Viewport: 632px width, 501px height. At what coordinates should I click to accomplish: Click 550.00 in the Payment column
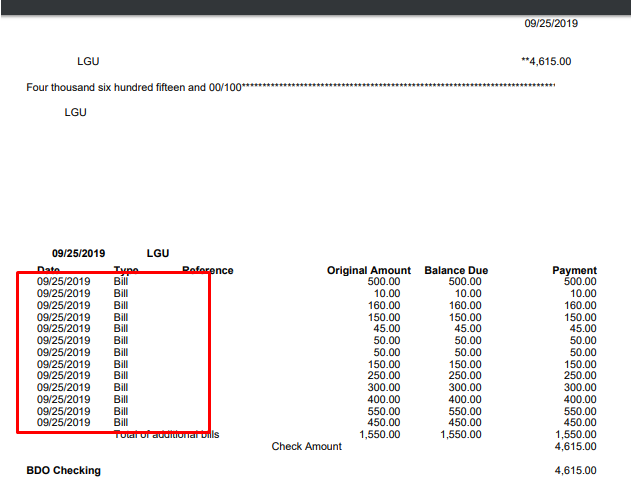click(580, 412)
